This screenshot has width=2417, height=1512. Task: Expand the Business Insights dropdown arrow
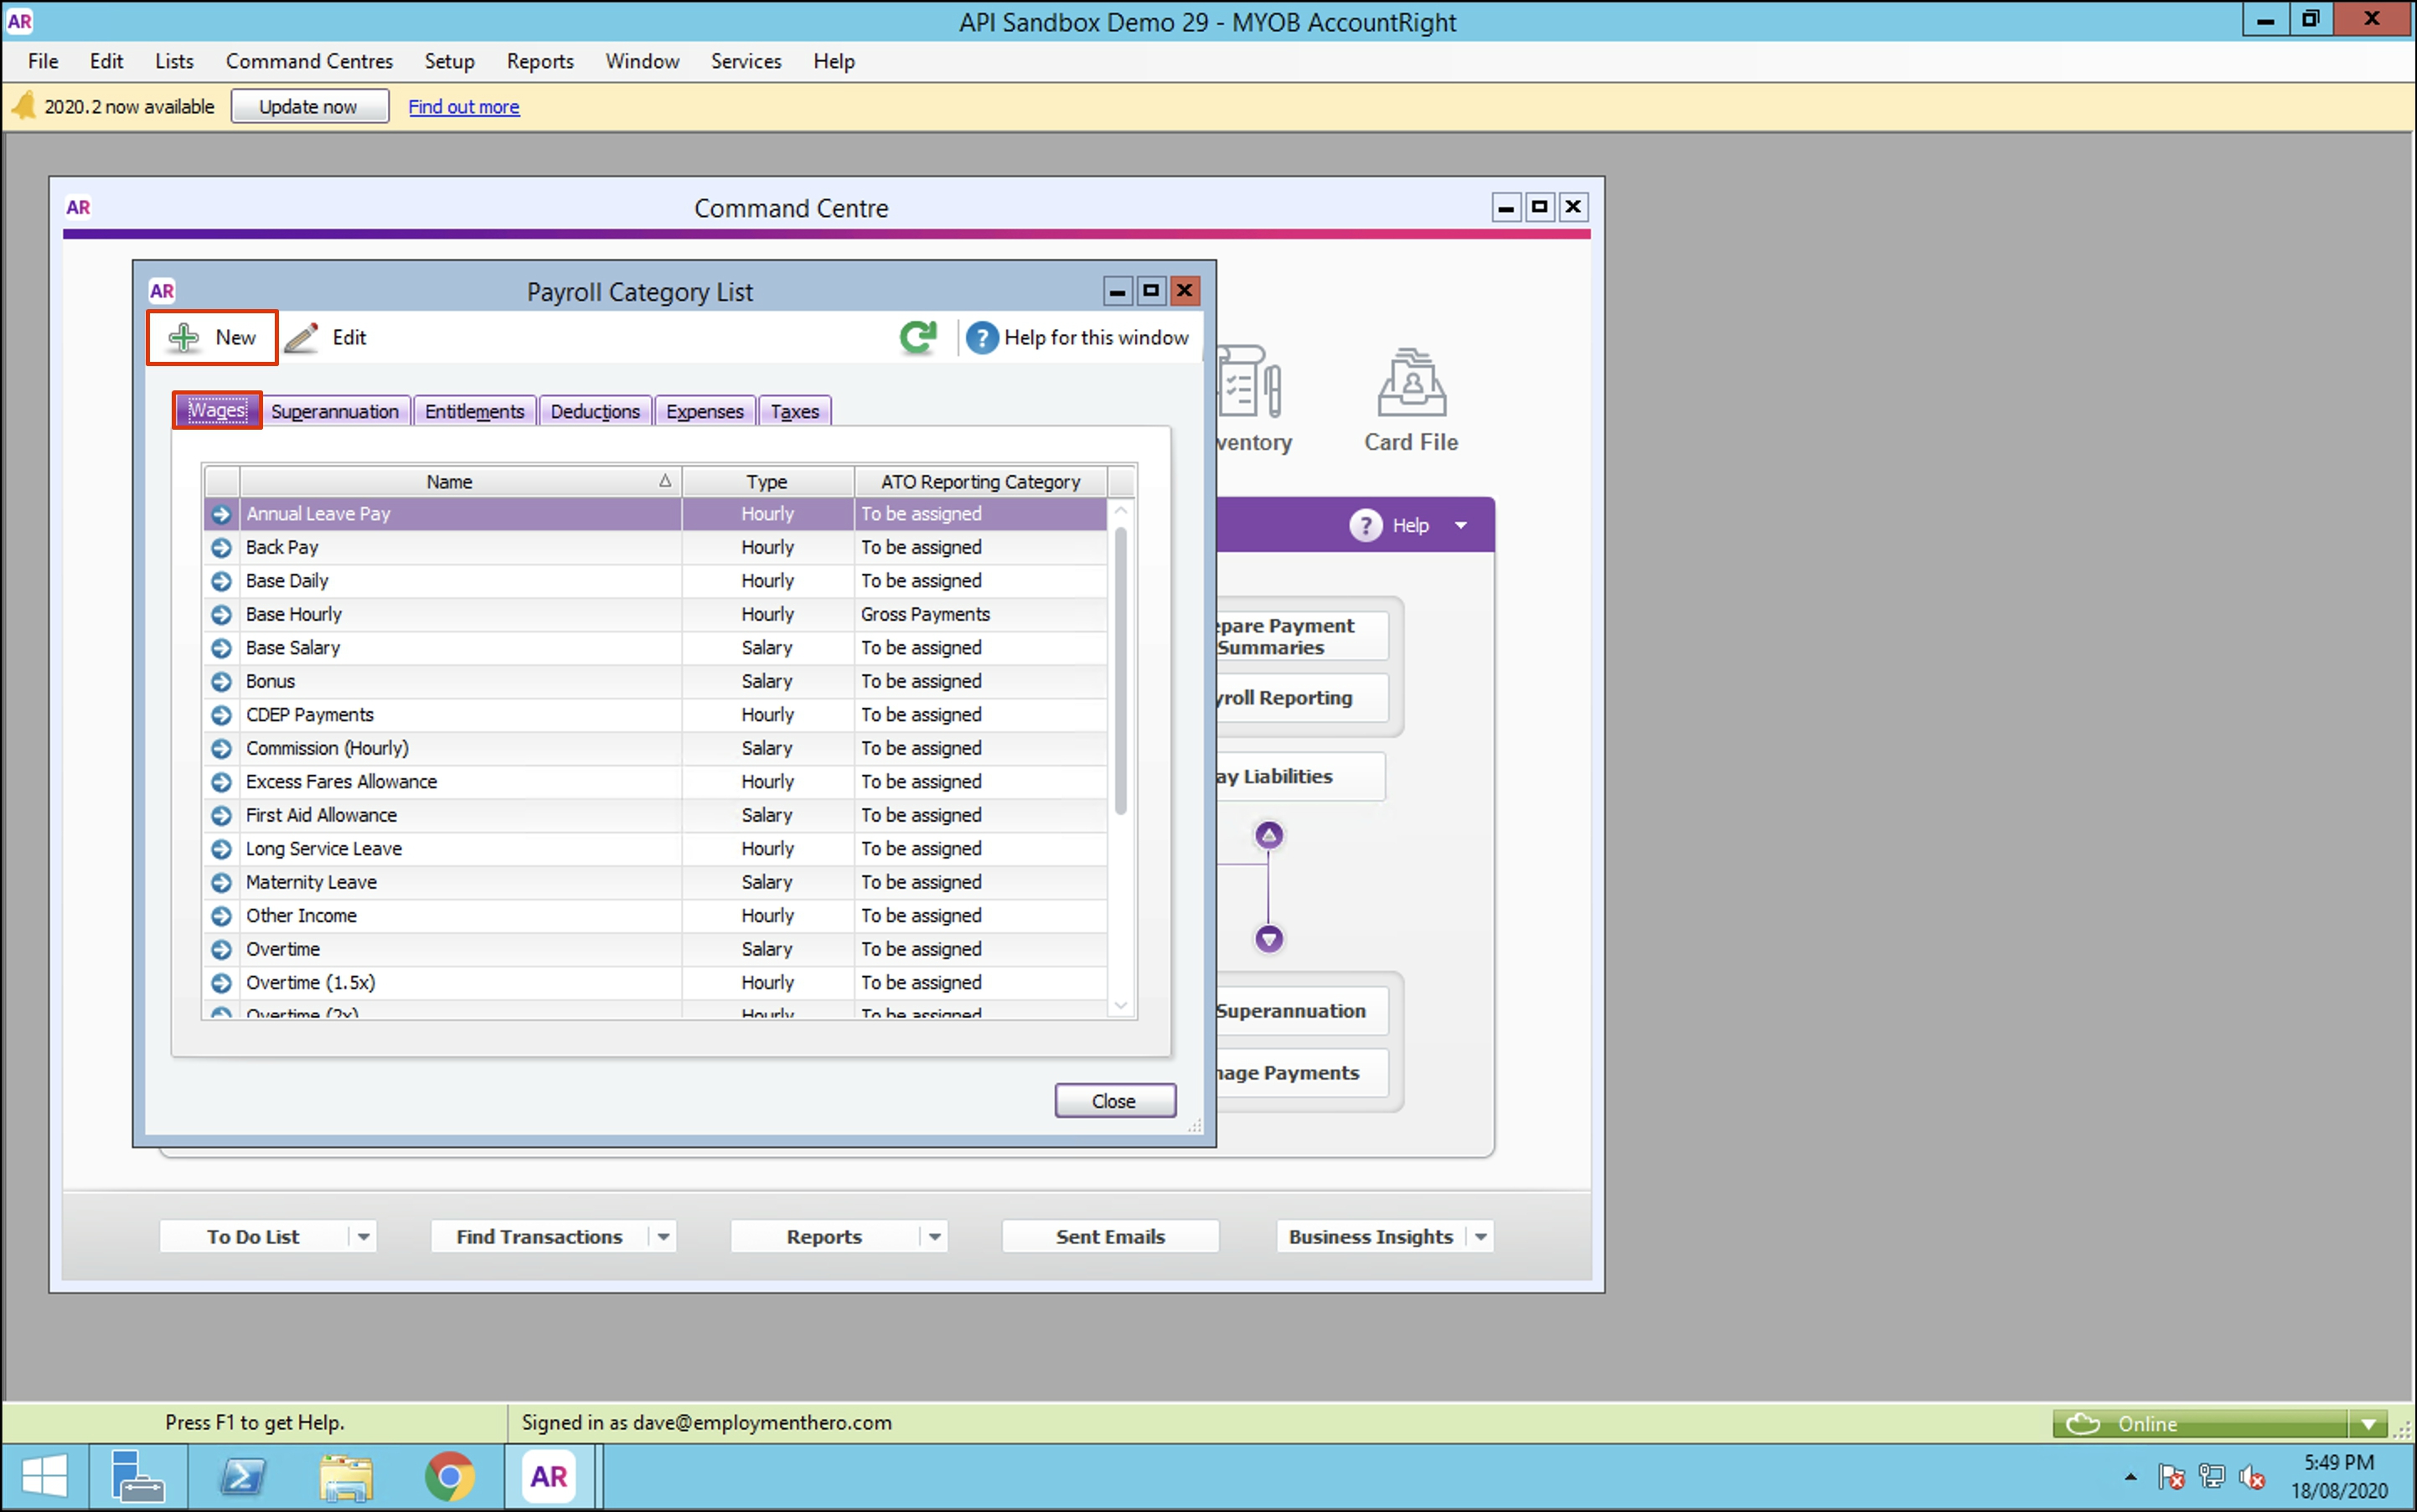pyautogui.click(x=1480, y=1237)
